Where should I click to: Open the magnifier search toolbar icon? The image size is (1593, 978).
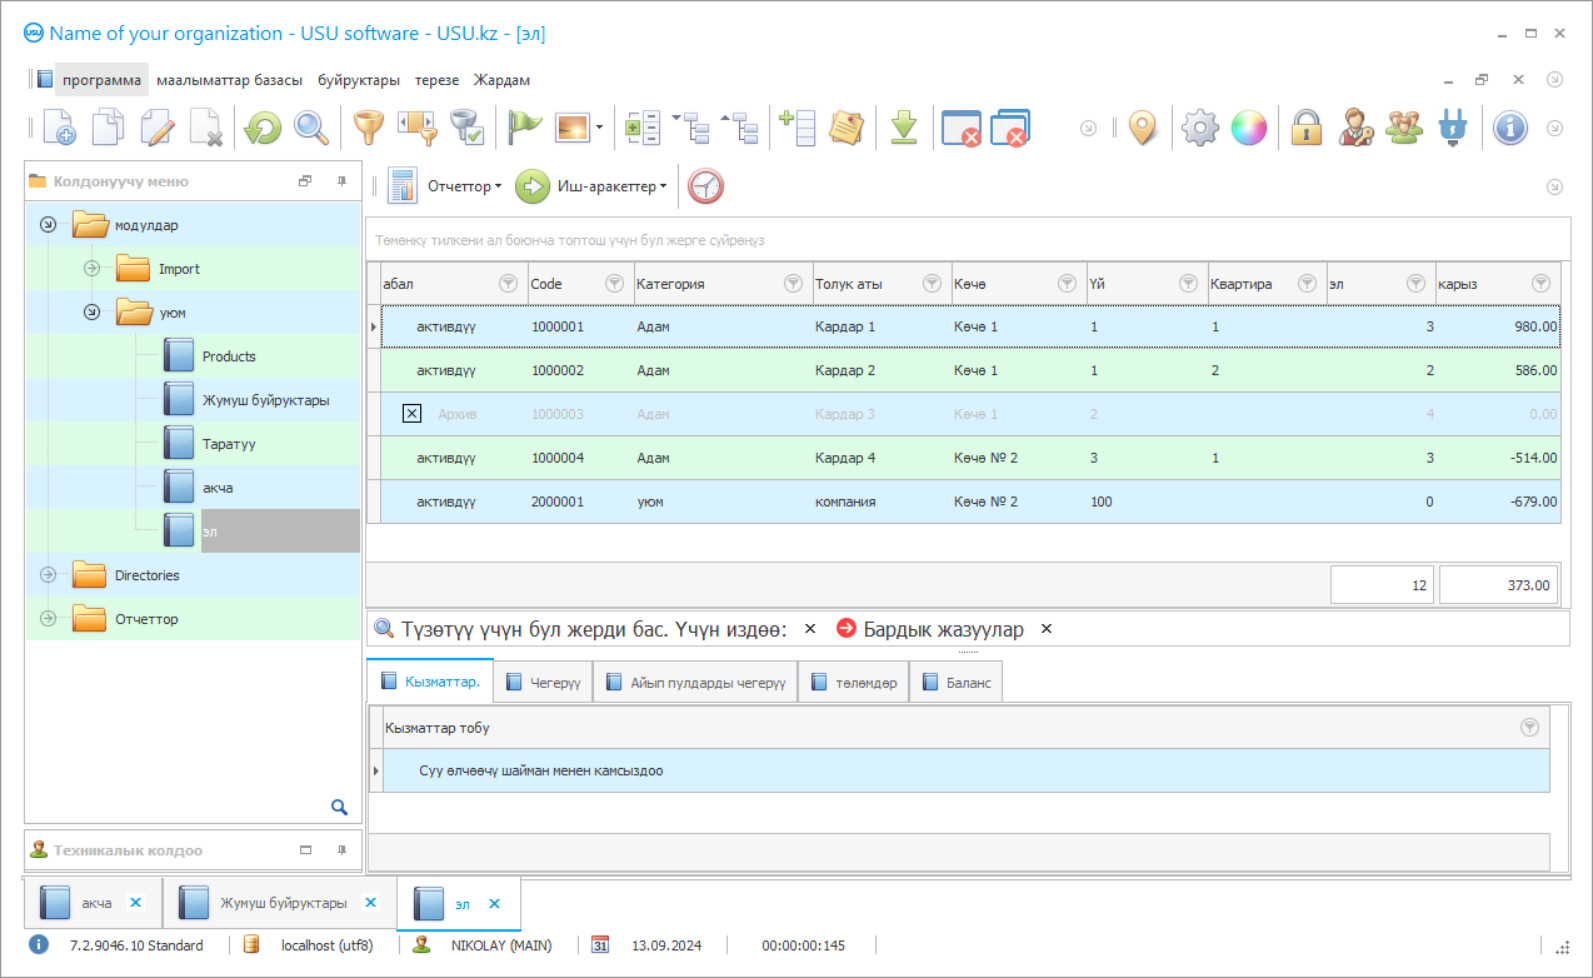pyautogui.click(x=311, y=128)
